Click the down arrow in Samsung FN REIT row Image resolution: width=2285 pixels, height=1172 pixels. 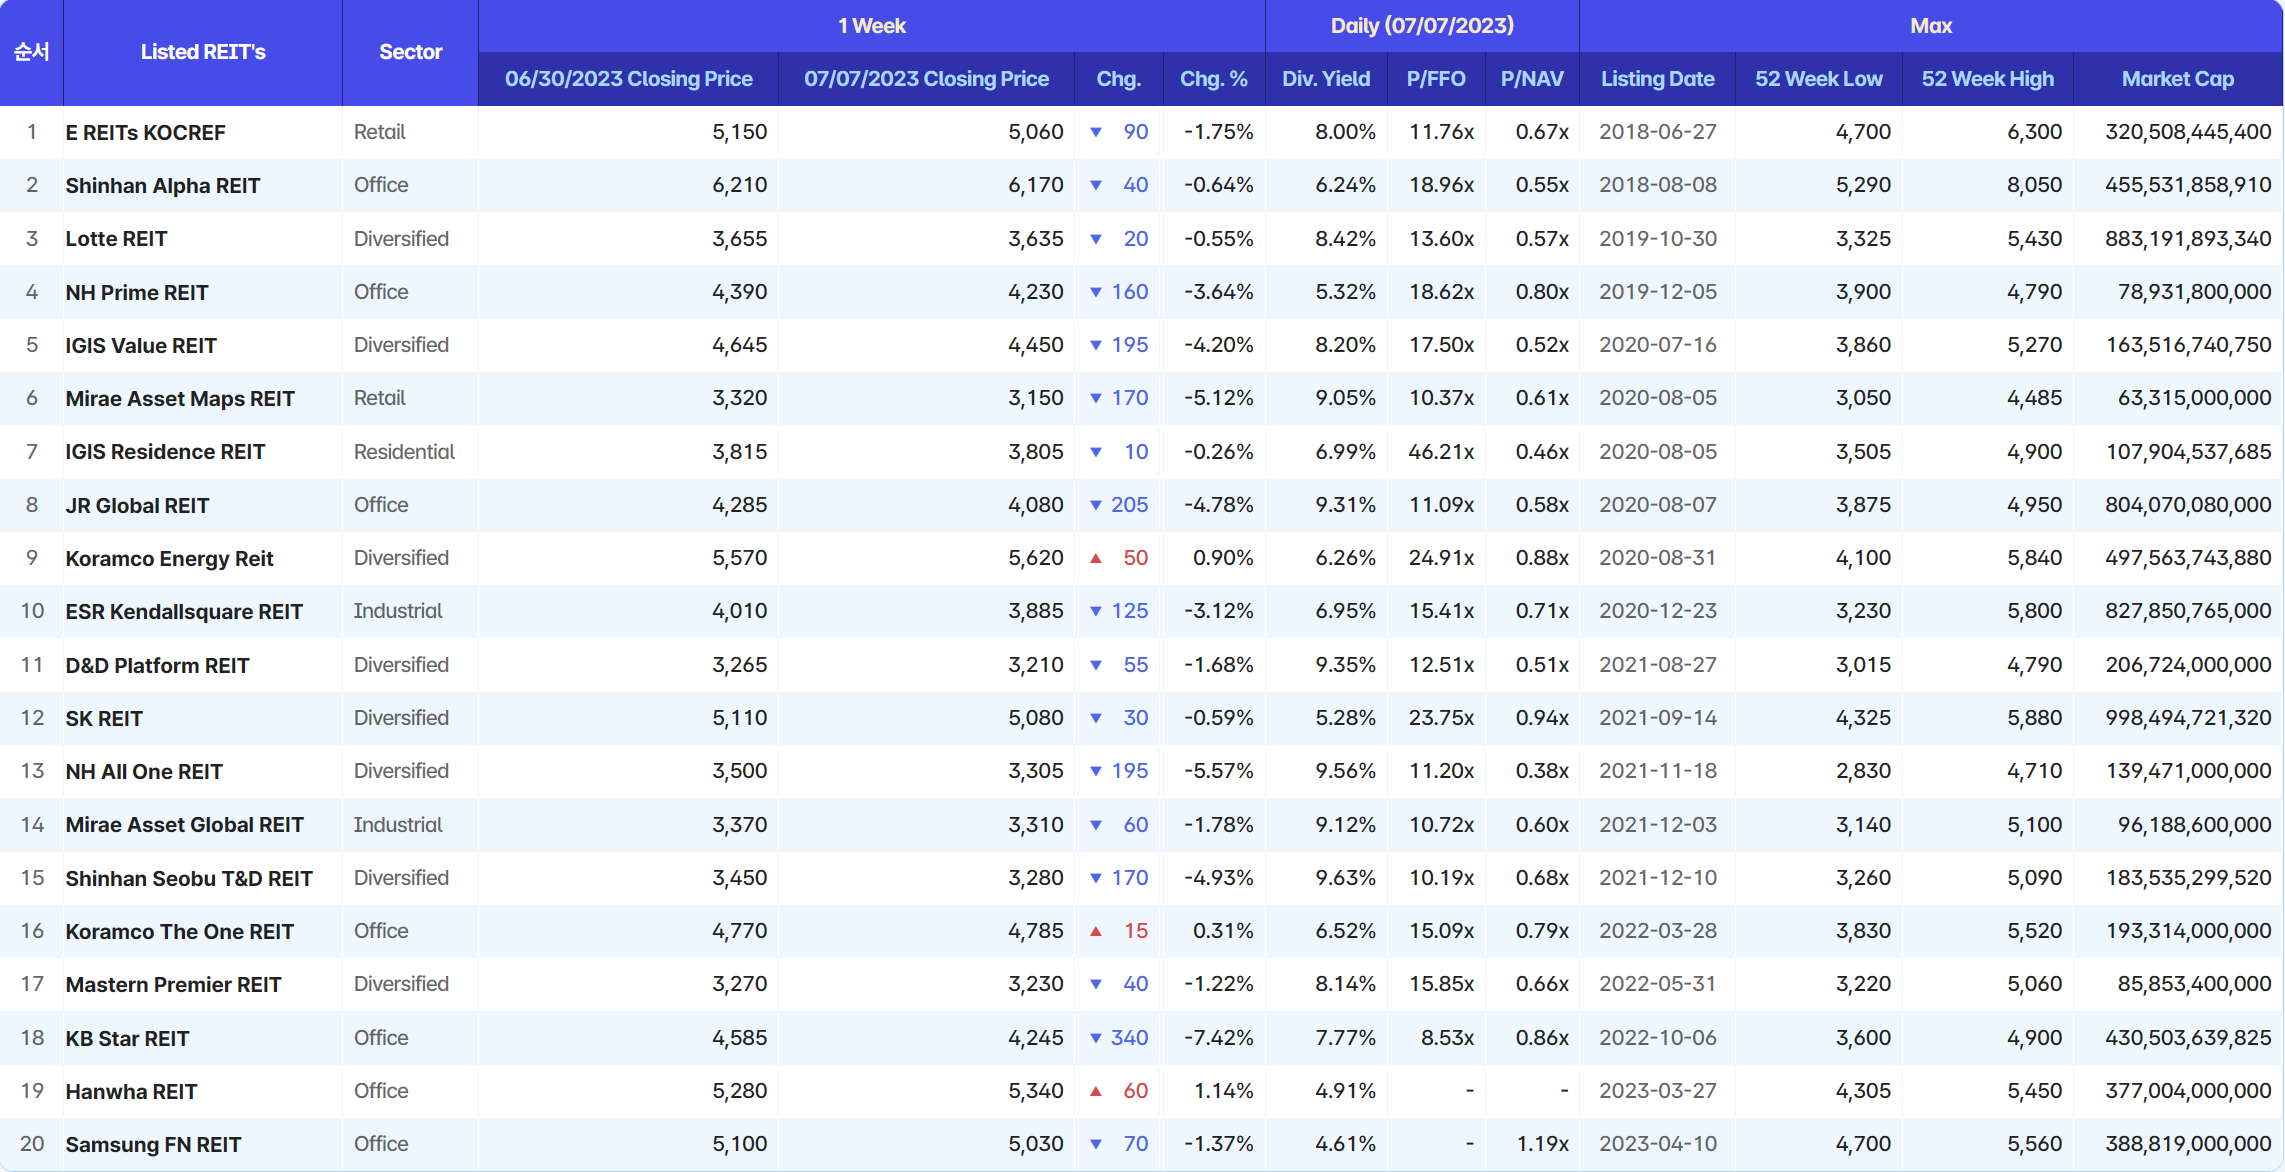coord(1096,1144)
